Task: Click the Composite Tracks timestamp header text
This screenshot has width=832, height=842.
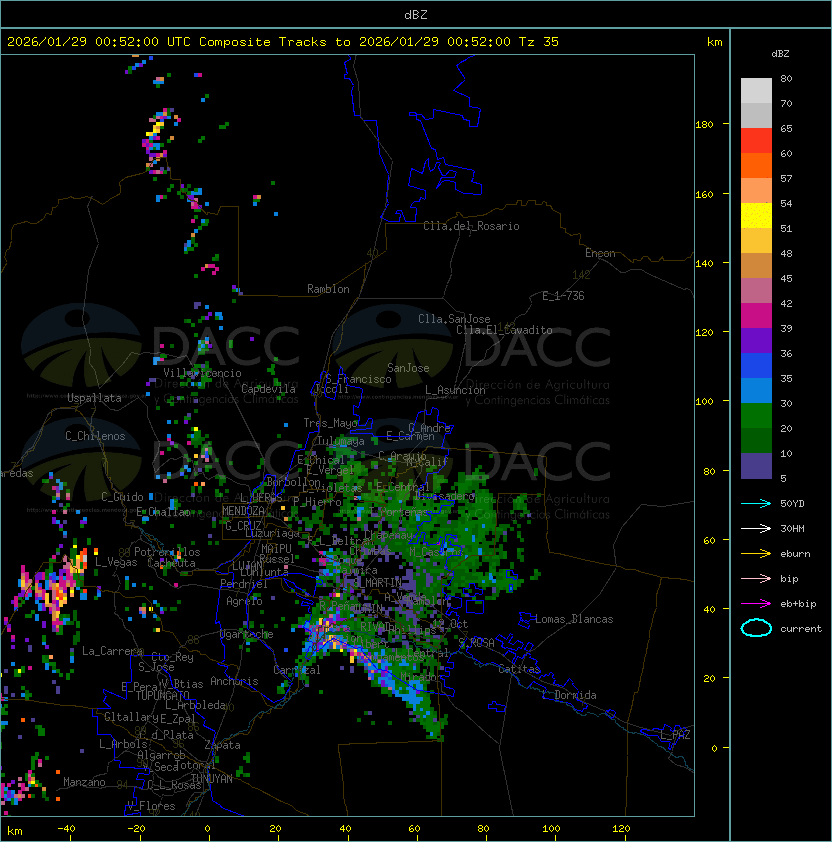Action: (283, 42)
